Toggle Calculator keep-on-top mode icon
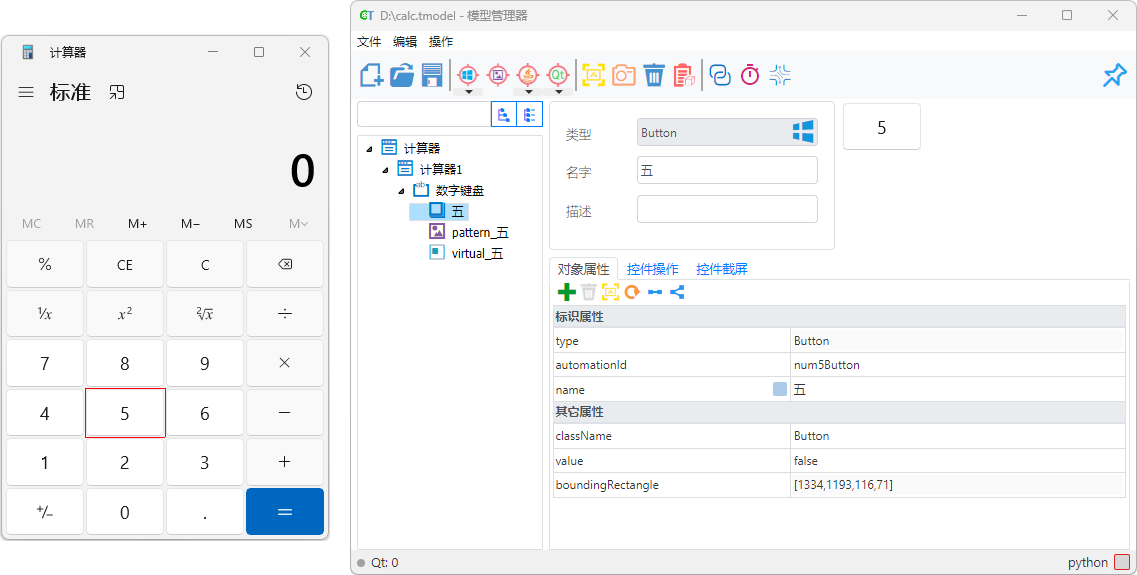Screen dimensions: 1137x575 point(117,92)
